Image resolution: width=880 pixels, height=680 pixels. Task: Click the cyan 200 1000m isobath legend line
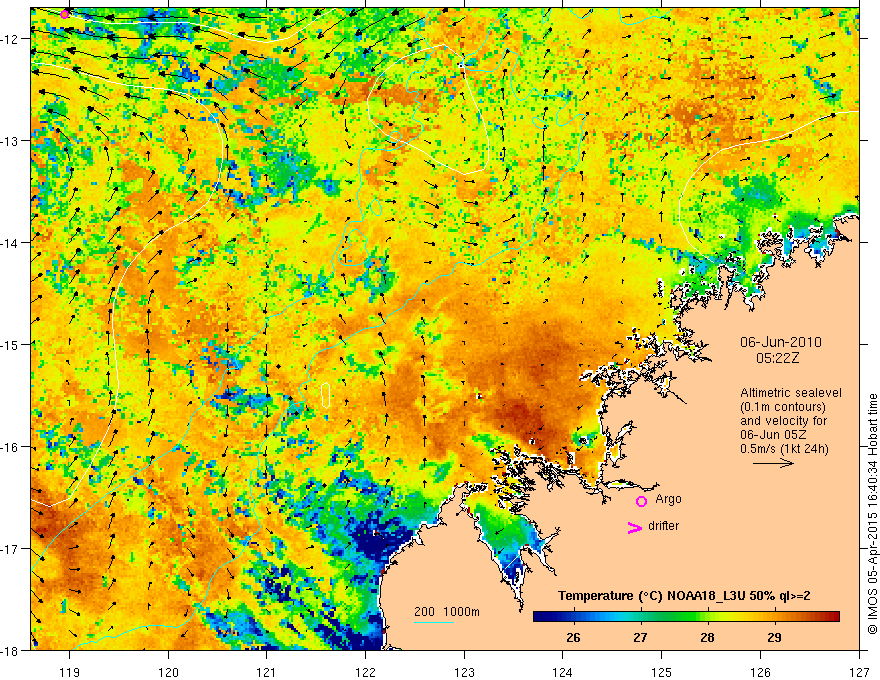434,622
